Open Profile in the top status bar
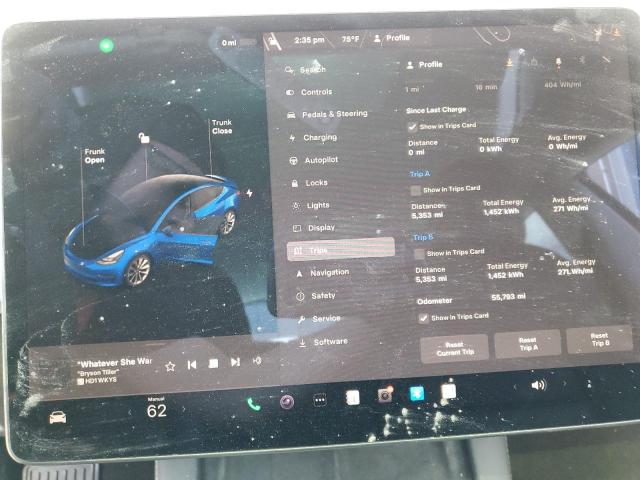640x480 pixels. click(x=392, y=38)
